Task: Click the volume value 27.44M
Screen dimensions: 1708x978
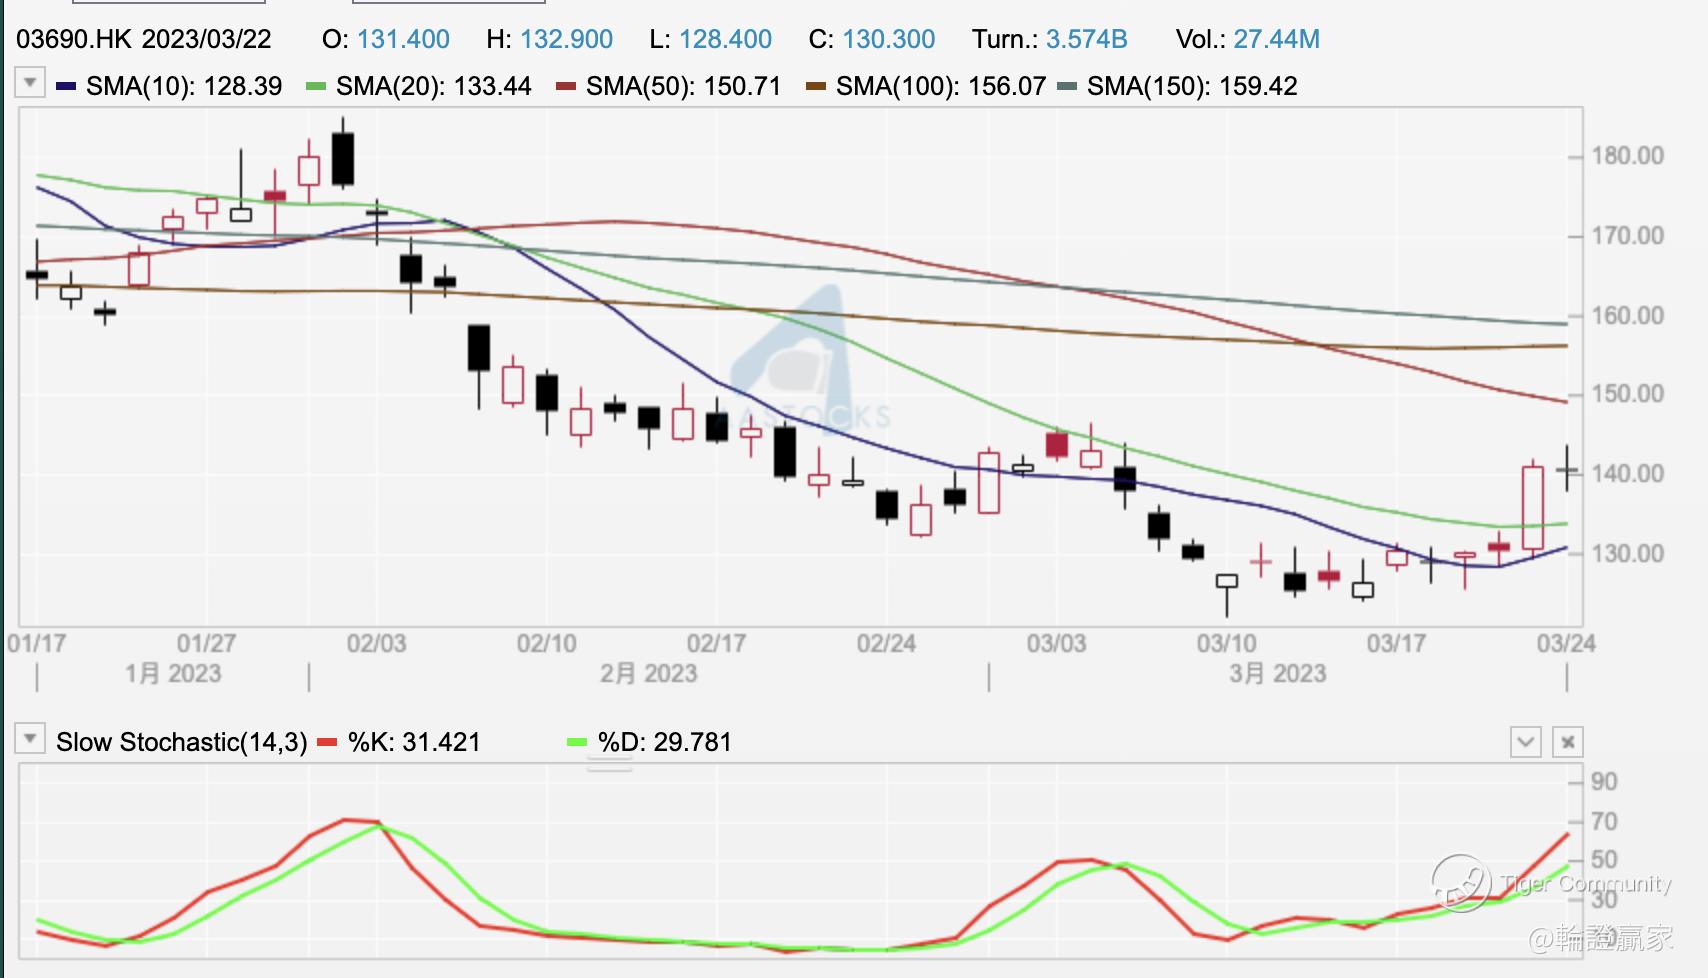Action: (1277, 39)
